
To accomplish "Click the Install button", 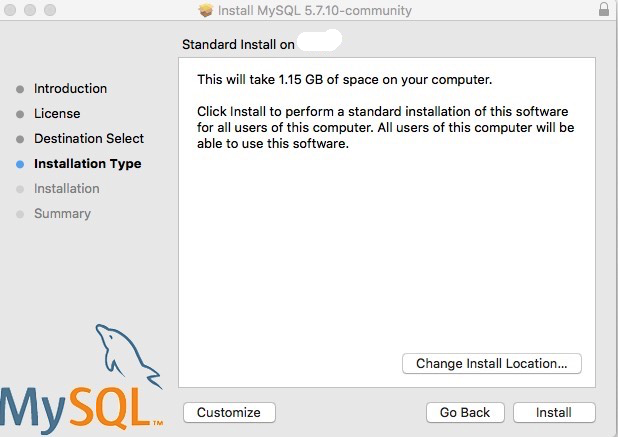I will (554, 412).
